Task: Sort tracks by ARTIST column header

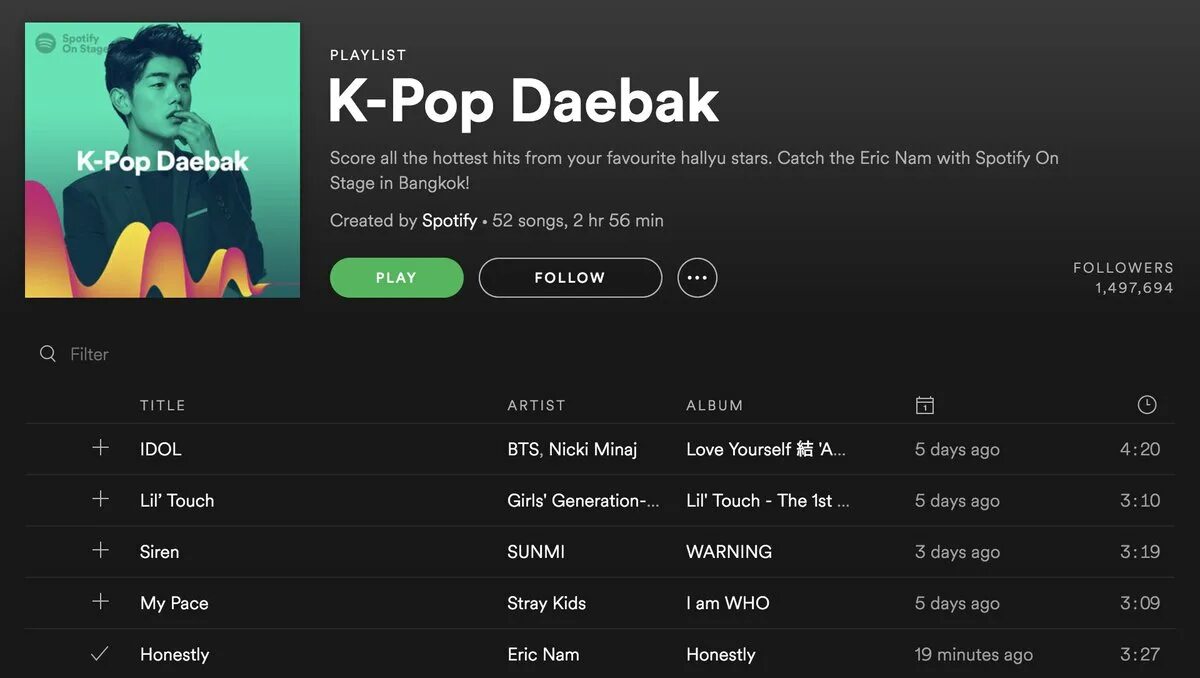Action: click(536, 405)
